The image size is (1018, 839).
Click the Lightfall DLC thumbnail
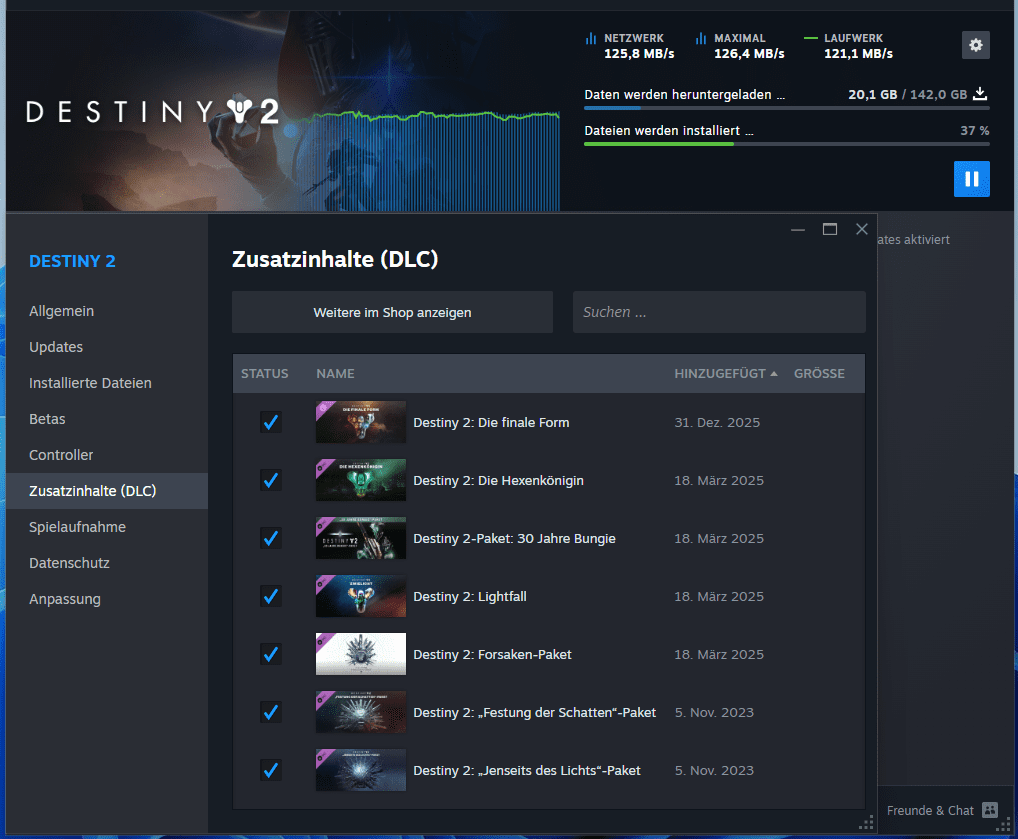[x=361, y=596]
